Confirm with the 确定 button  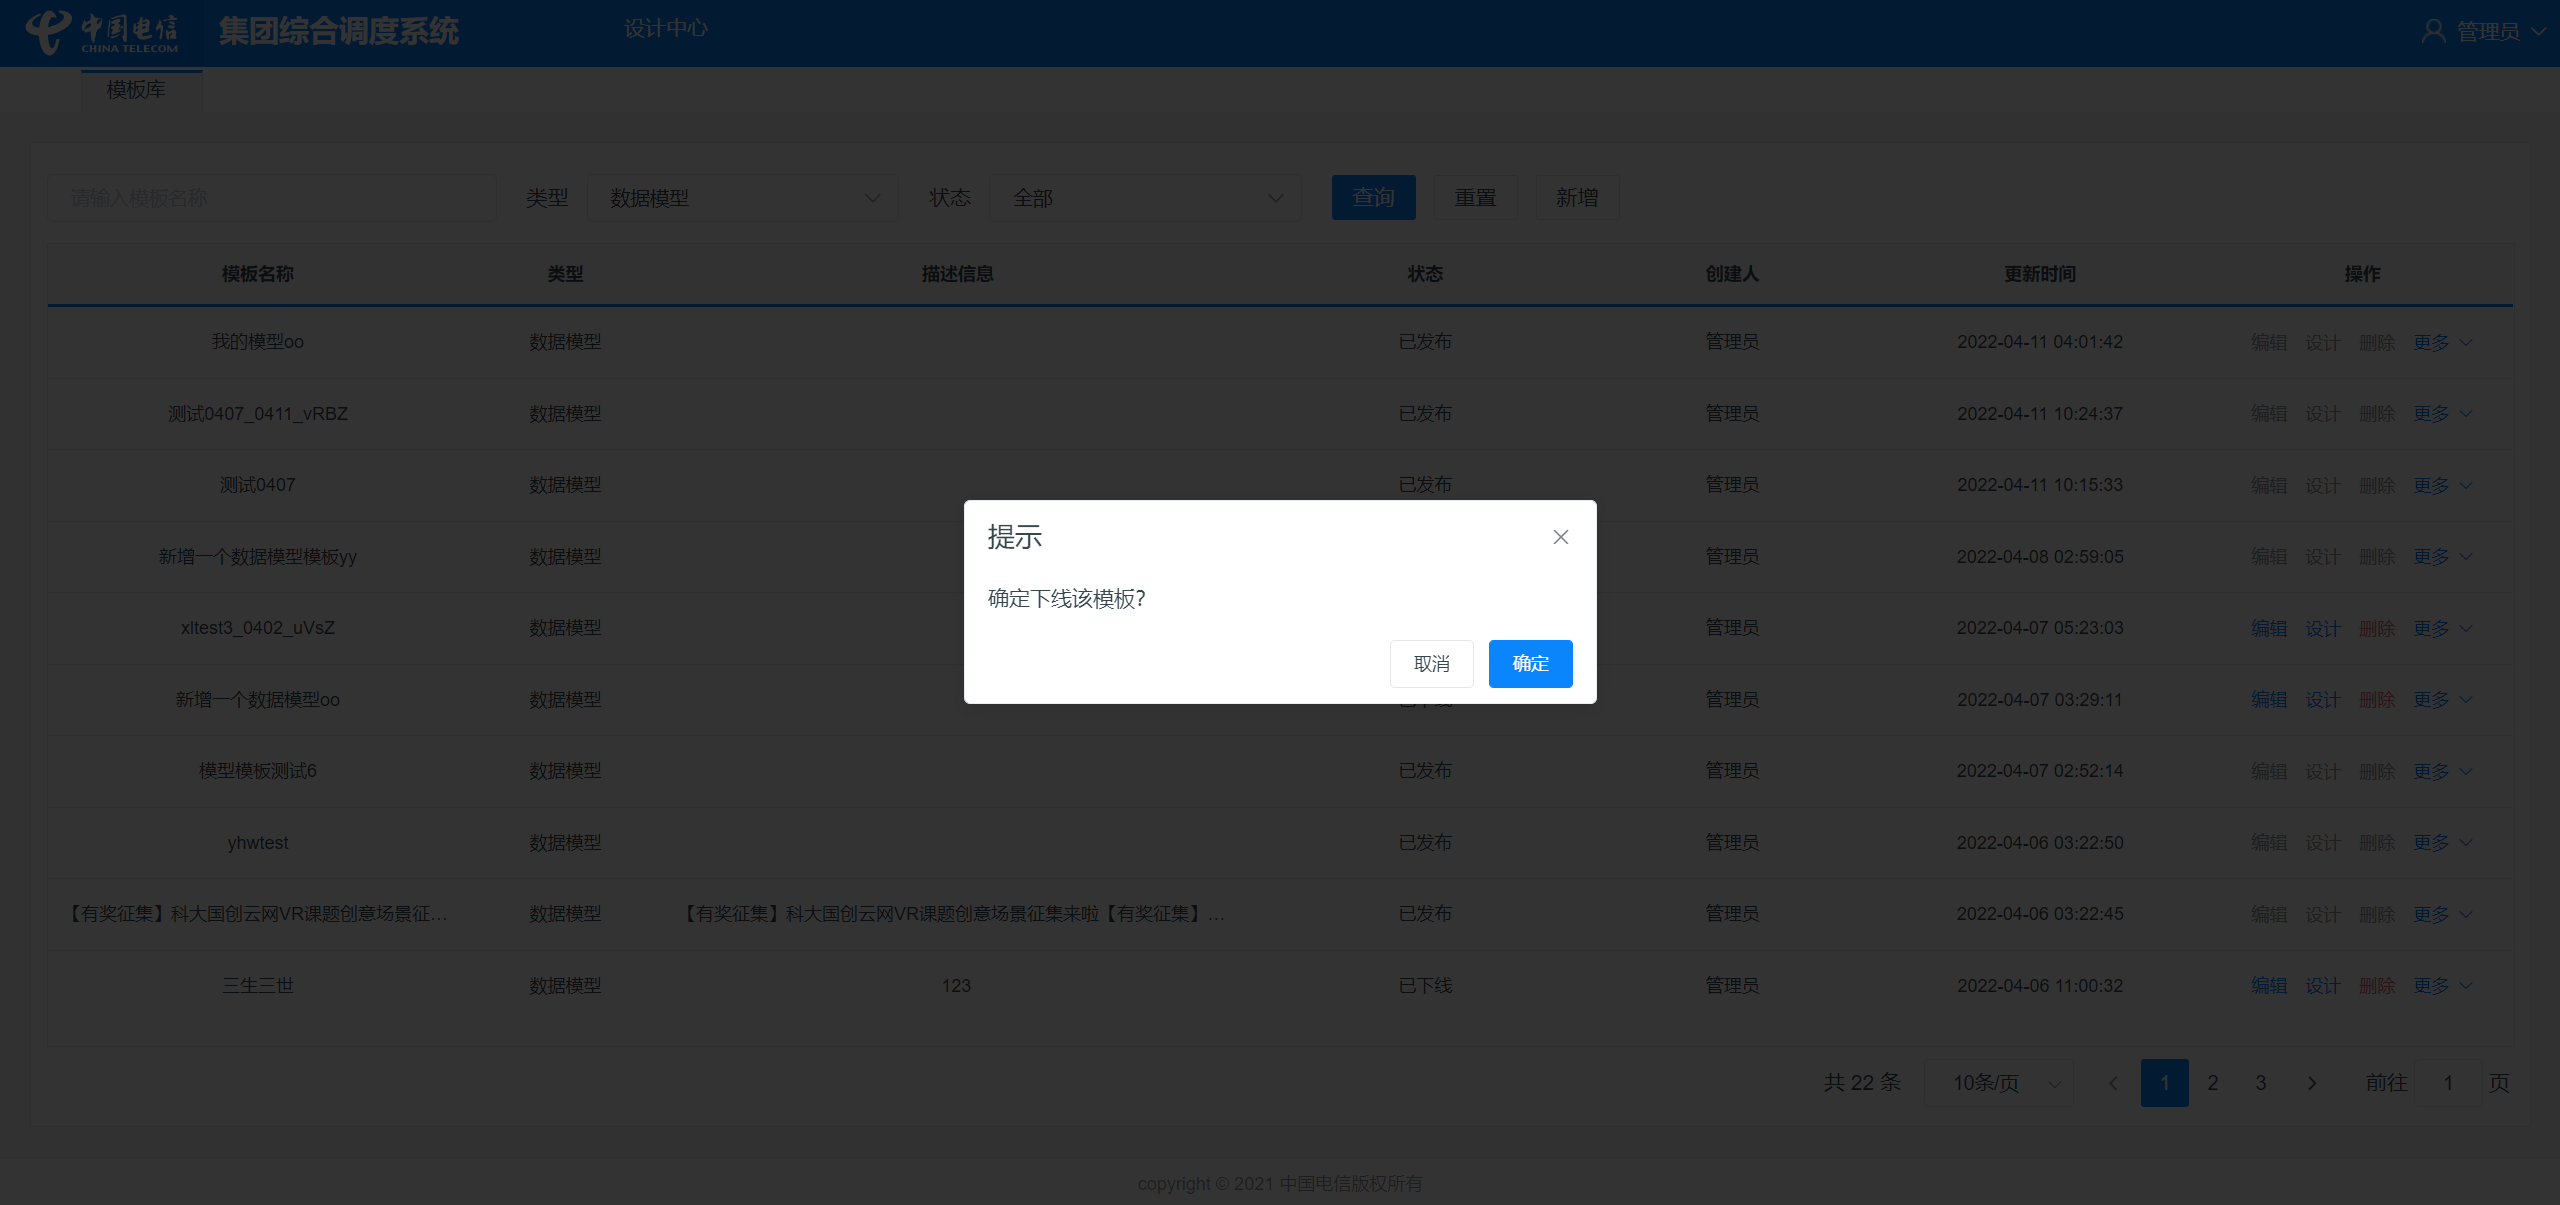coord(1530,664)
